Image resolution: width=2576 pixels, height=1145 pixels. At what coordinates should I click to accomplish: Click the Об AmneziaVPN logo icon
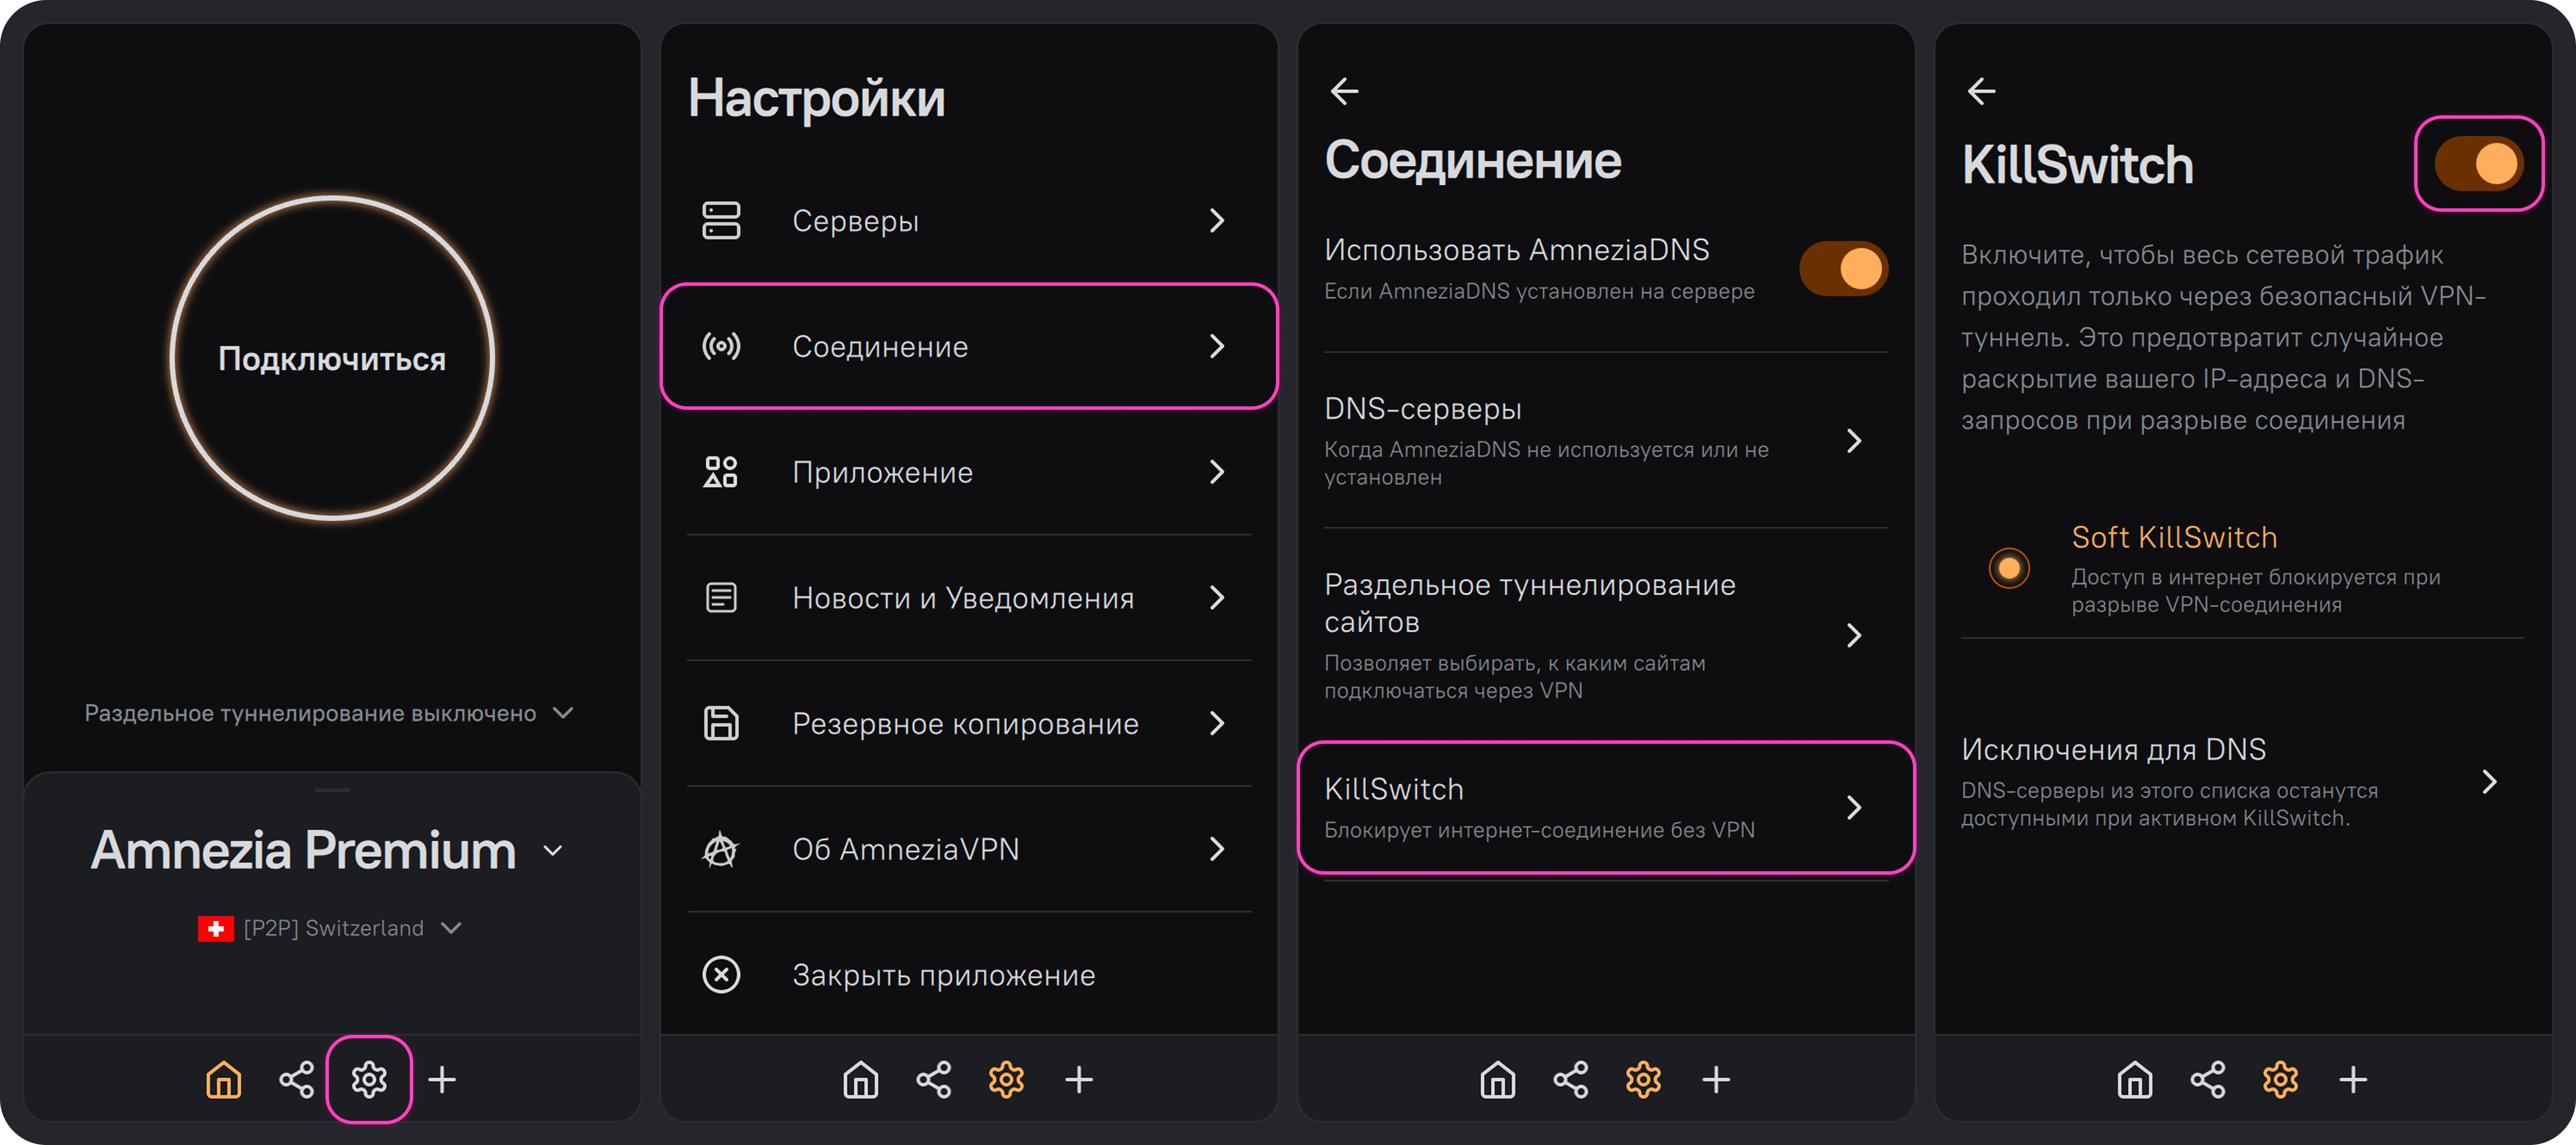[721, 849]
